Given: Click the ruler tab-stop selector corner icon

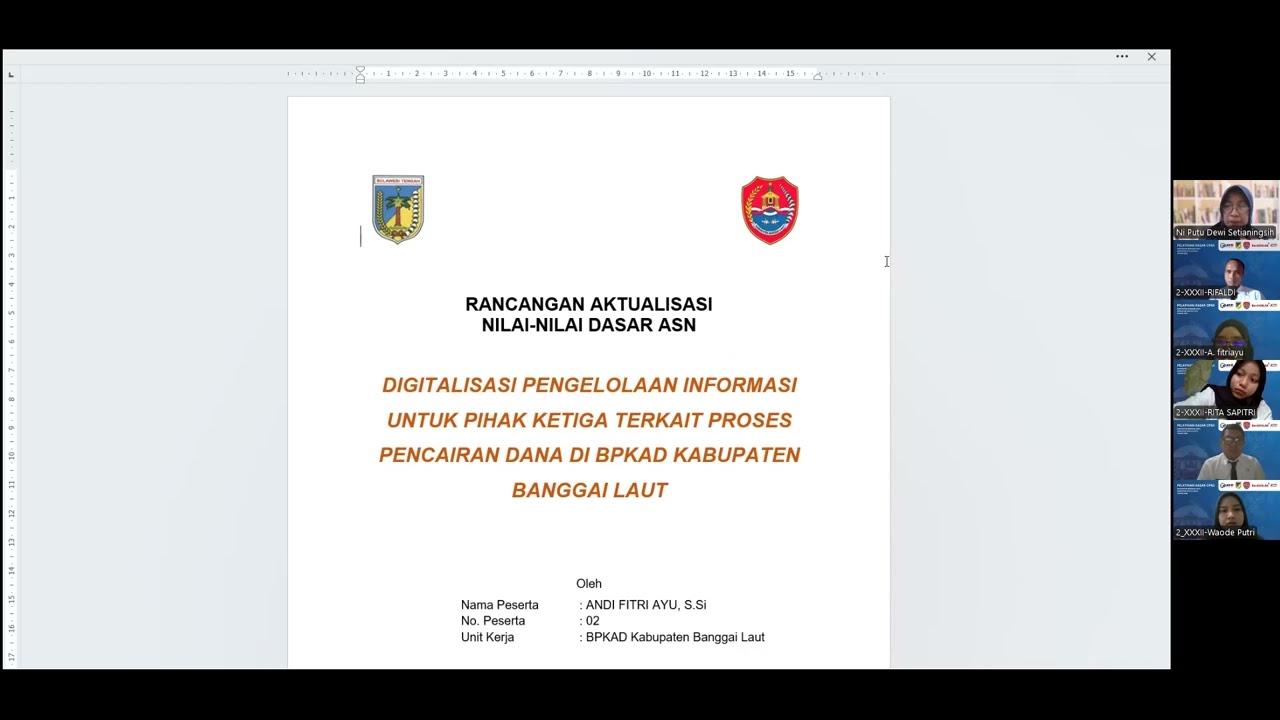Looking at the screenshot, I should (11, 75).
